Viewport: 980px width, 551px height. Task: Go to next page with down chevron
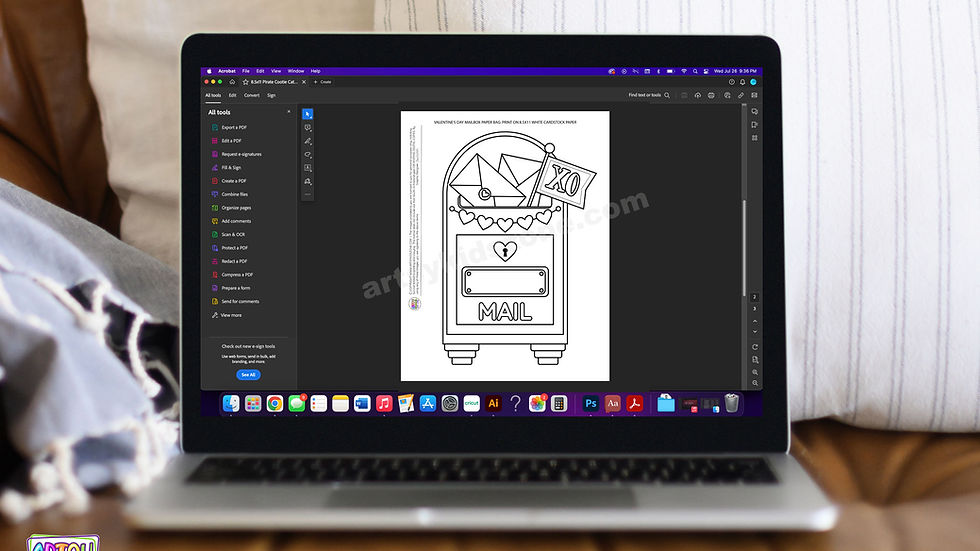pyautogui.click(x=755, y=332)
